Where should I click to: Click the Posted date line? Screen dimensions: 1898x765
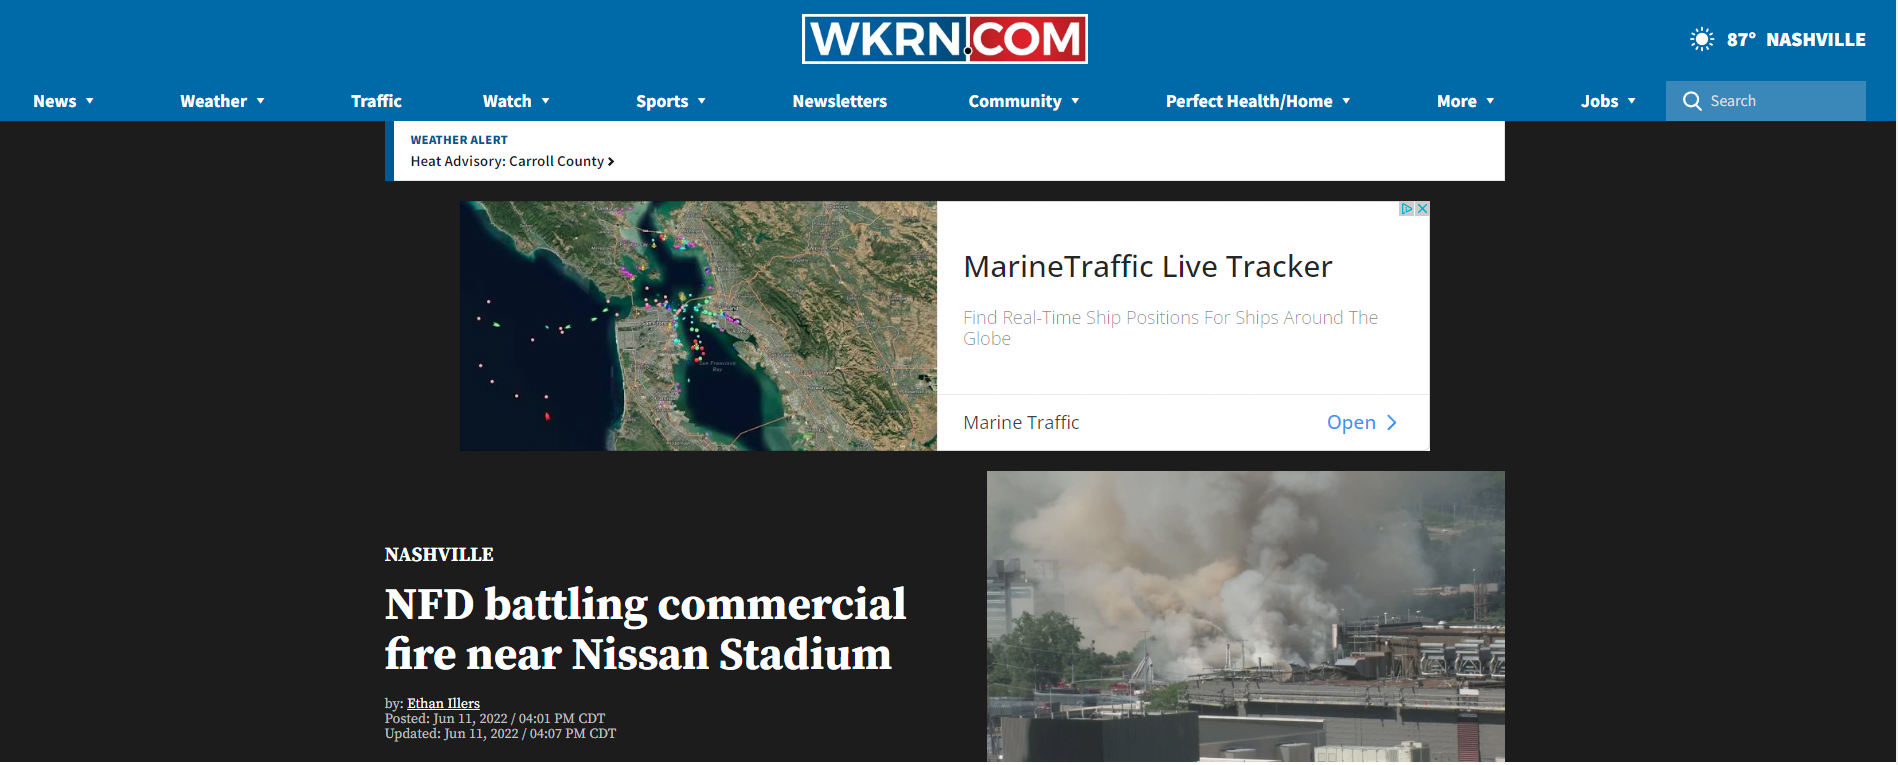pyautogui.click(x=495, y=719)
